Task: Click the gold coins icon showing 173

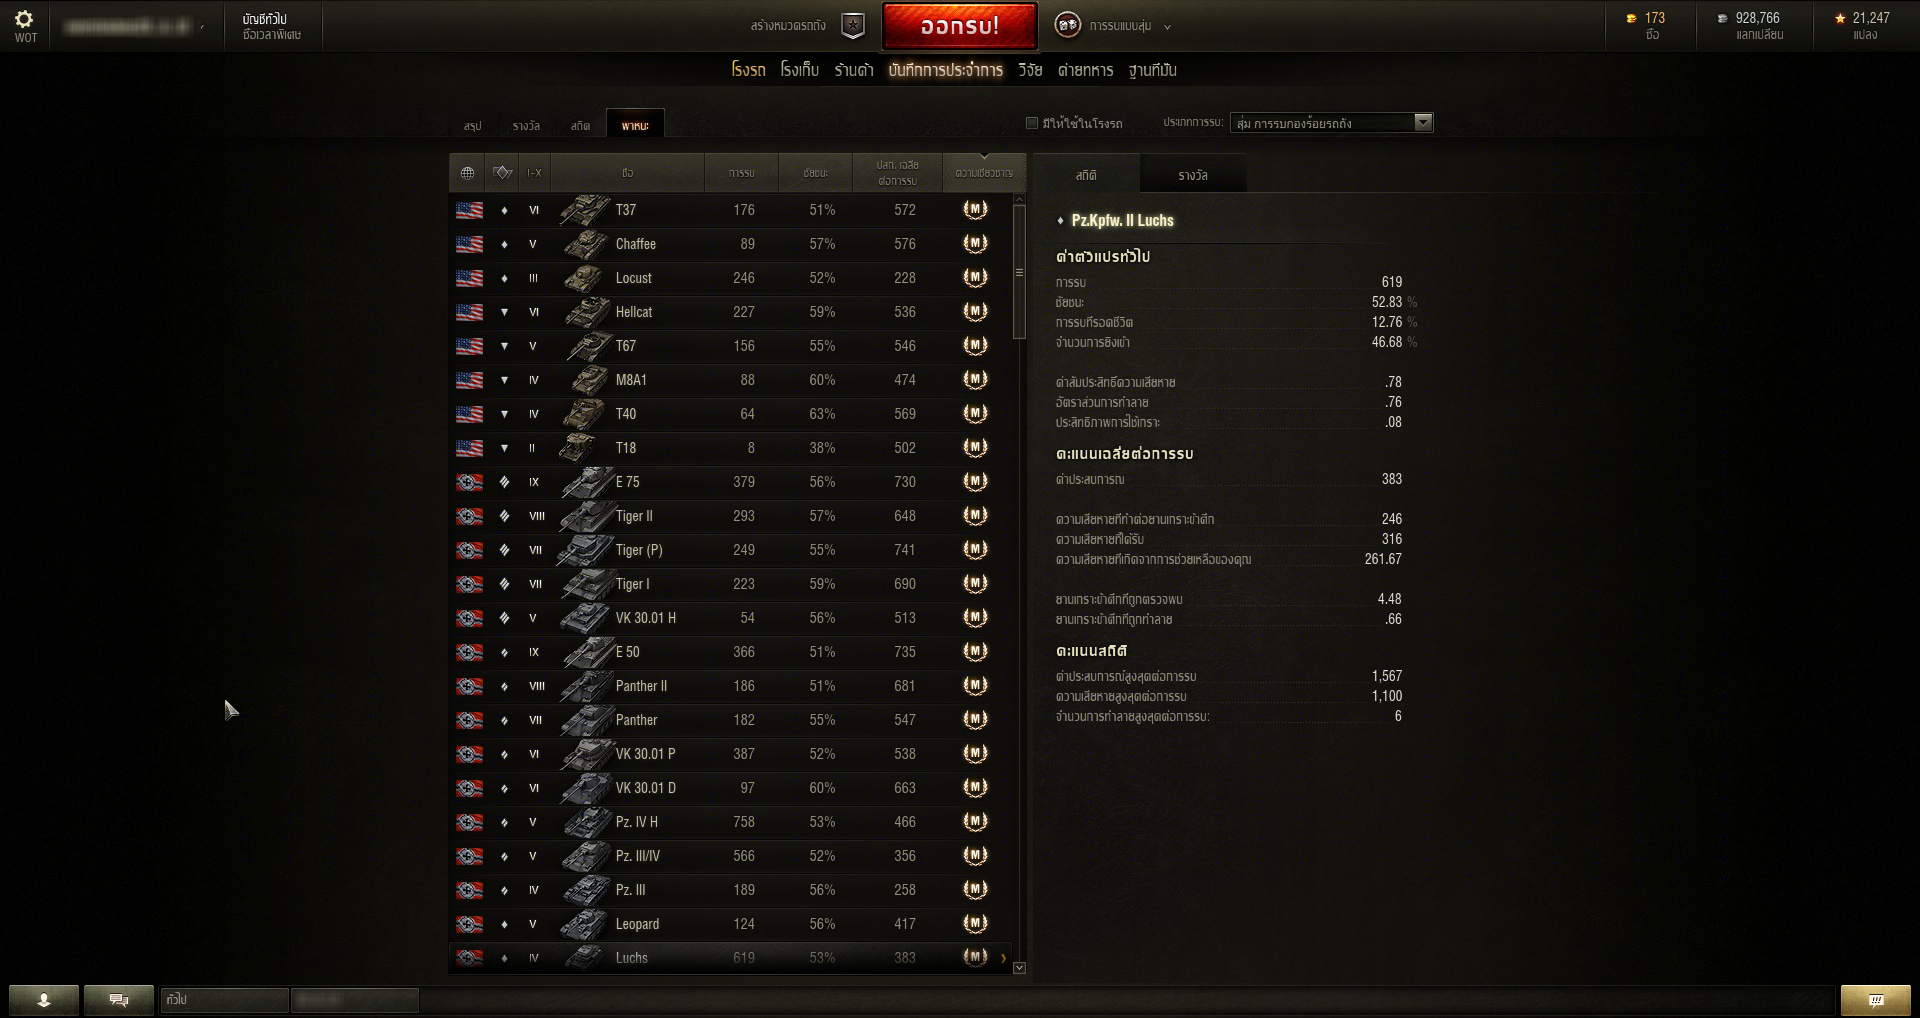Action: pyautogui.click(x=1632, y=18)
